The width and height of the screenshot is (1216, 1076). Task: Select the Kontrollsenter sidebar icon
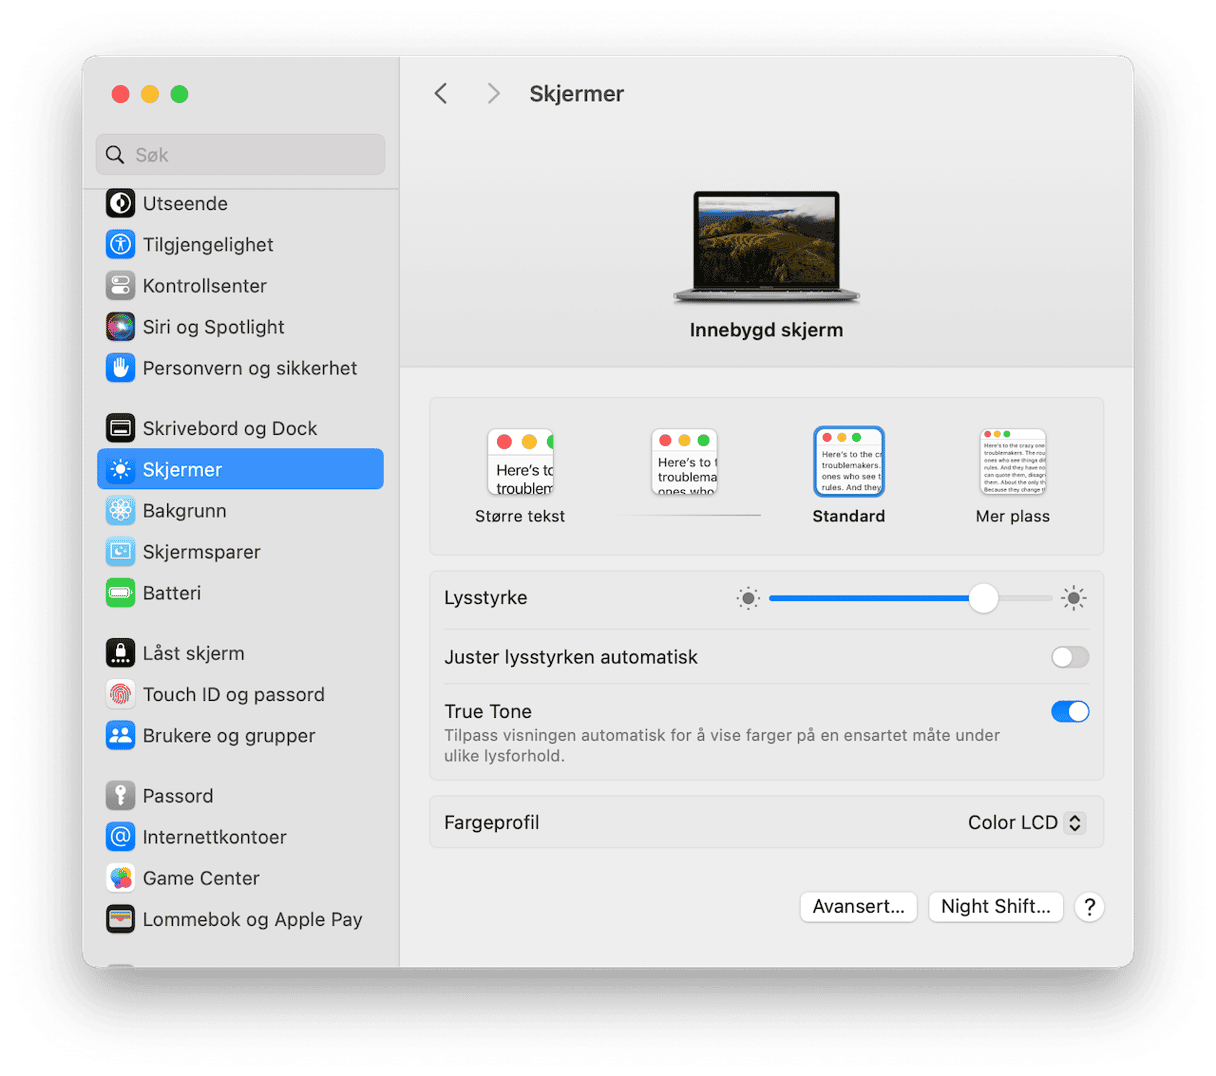pos(120,286)
